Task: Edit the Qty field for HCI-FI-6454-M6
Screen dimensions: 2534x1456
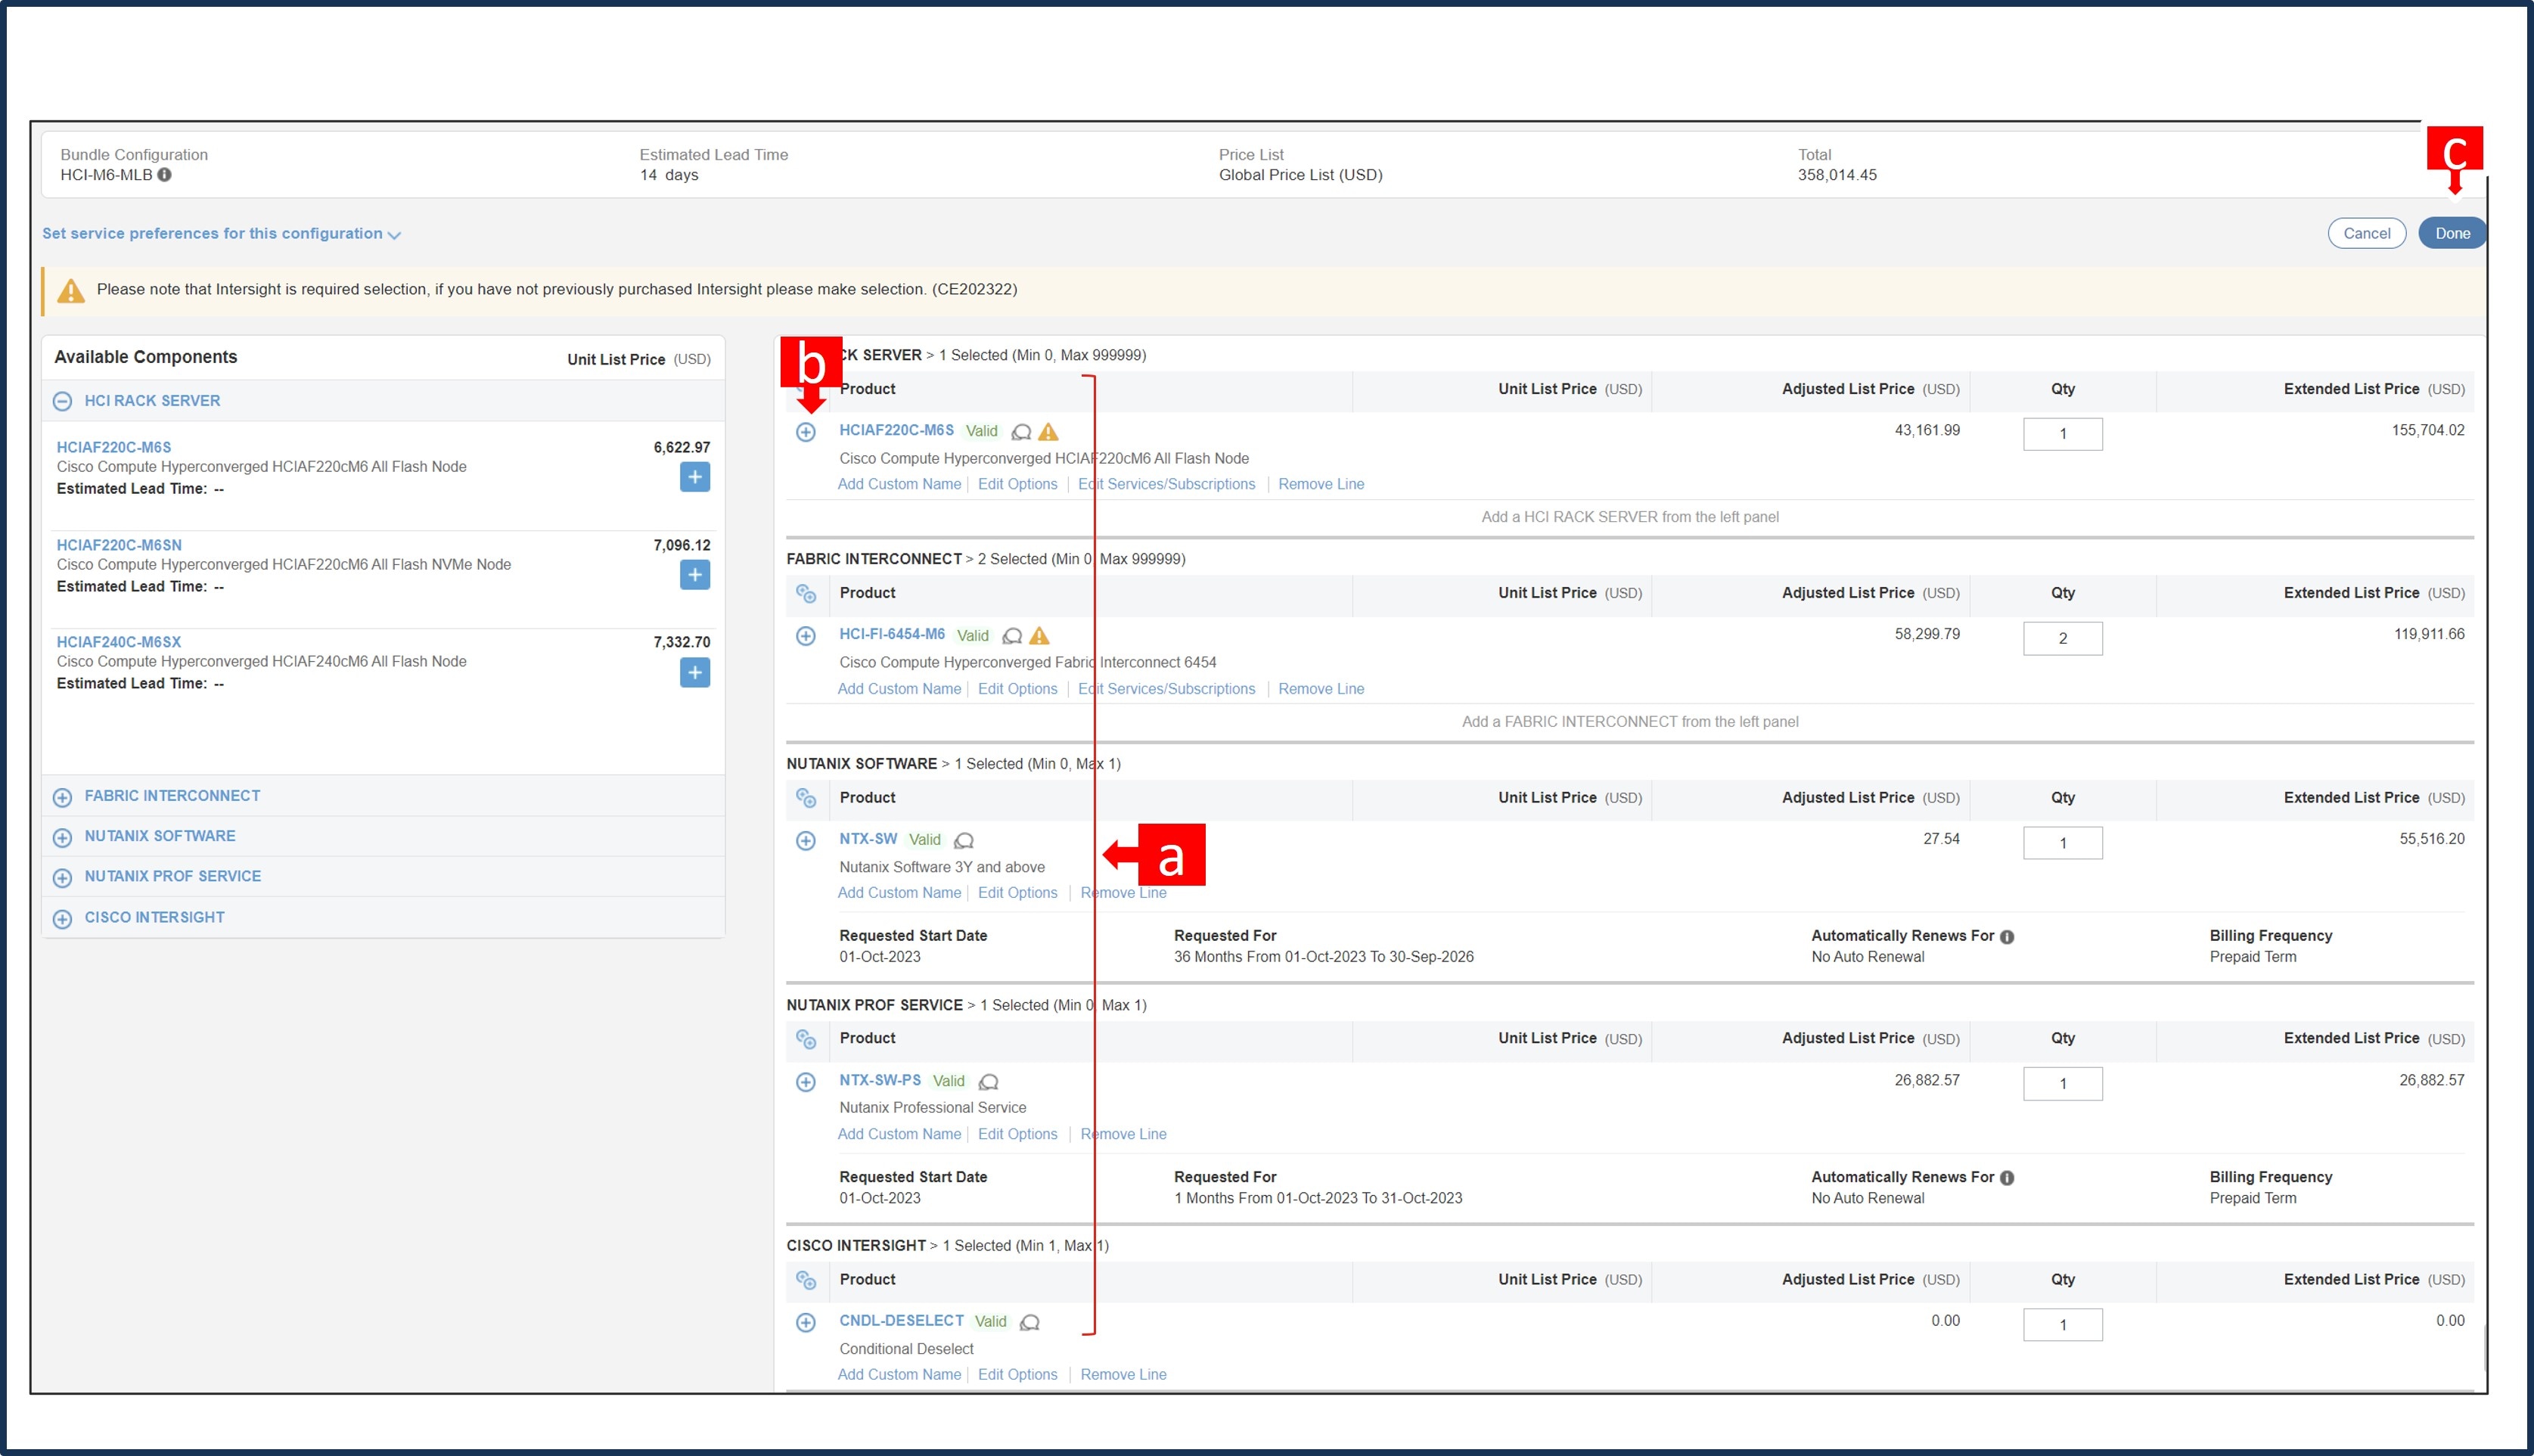Action: pos(2063,637)
